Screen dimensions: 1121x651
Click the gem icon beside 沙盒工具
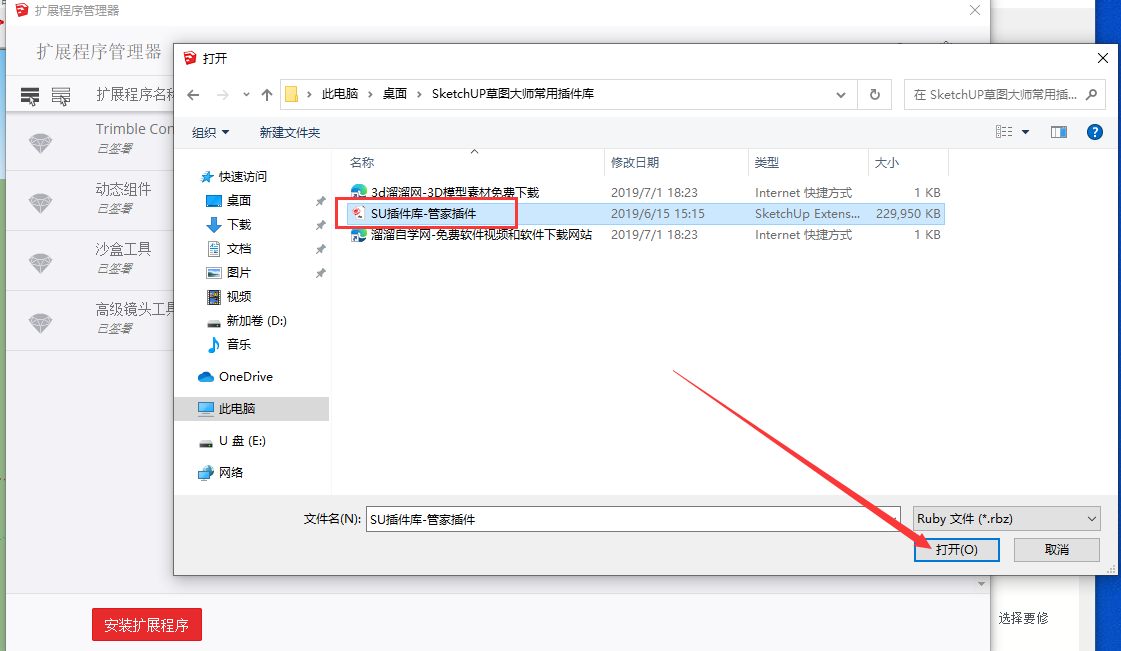40,263
